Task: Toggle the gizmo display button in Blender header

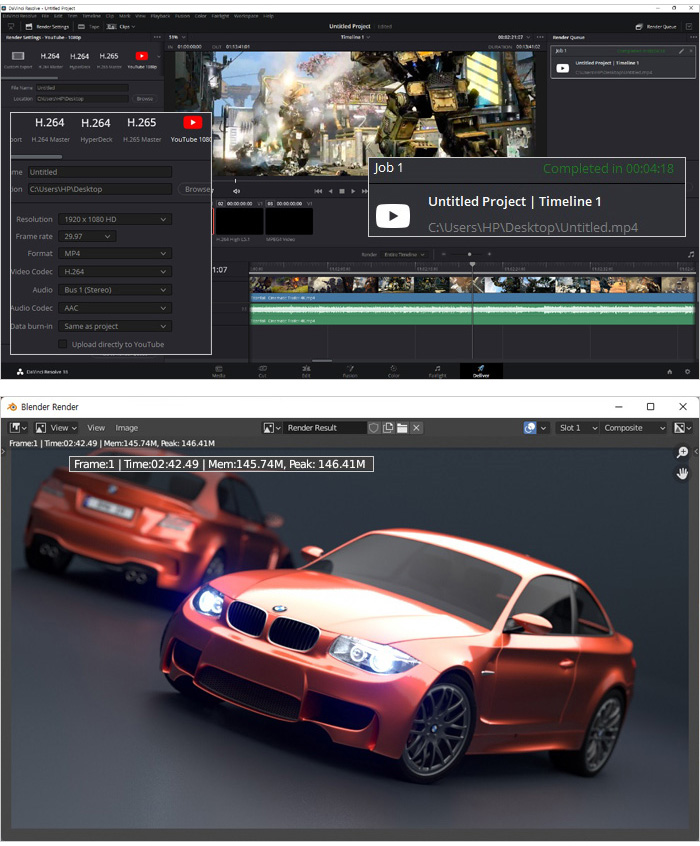Action: coord(530,428)
